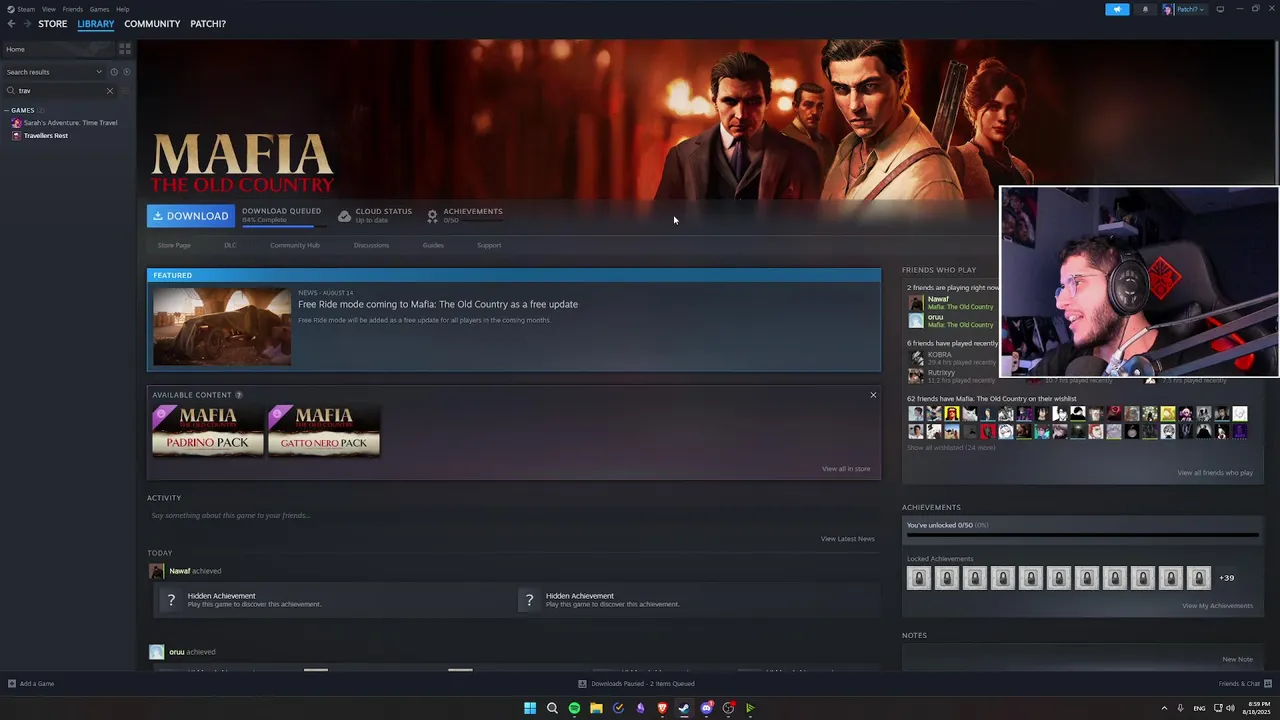Show the +39 more locked achievements
The width and height of the screenshot is (1280, 720).
tap(1226, 578)
